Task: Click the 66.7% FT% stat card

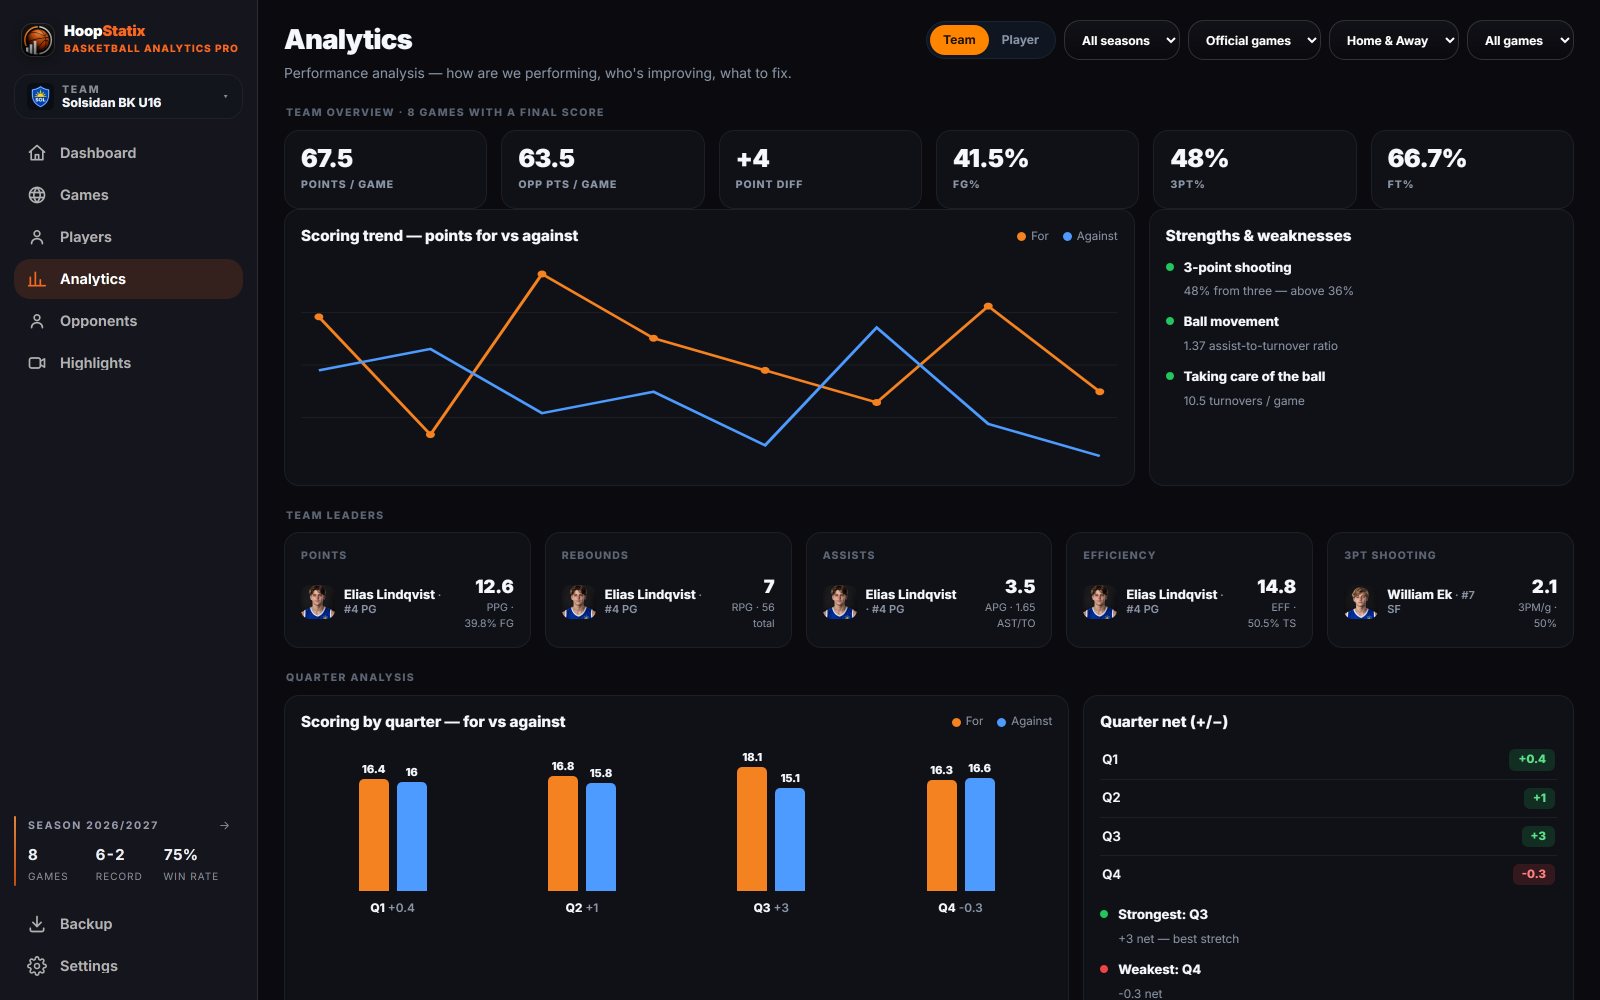Action: click(1472, 169)
